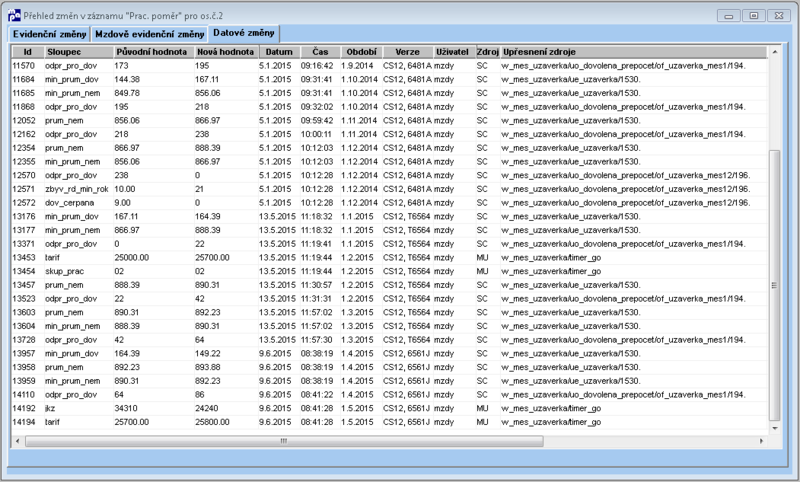This screenshot has height=482, width=800.
Task: Switch to the Evidenční změny tab
Action: 49,34
